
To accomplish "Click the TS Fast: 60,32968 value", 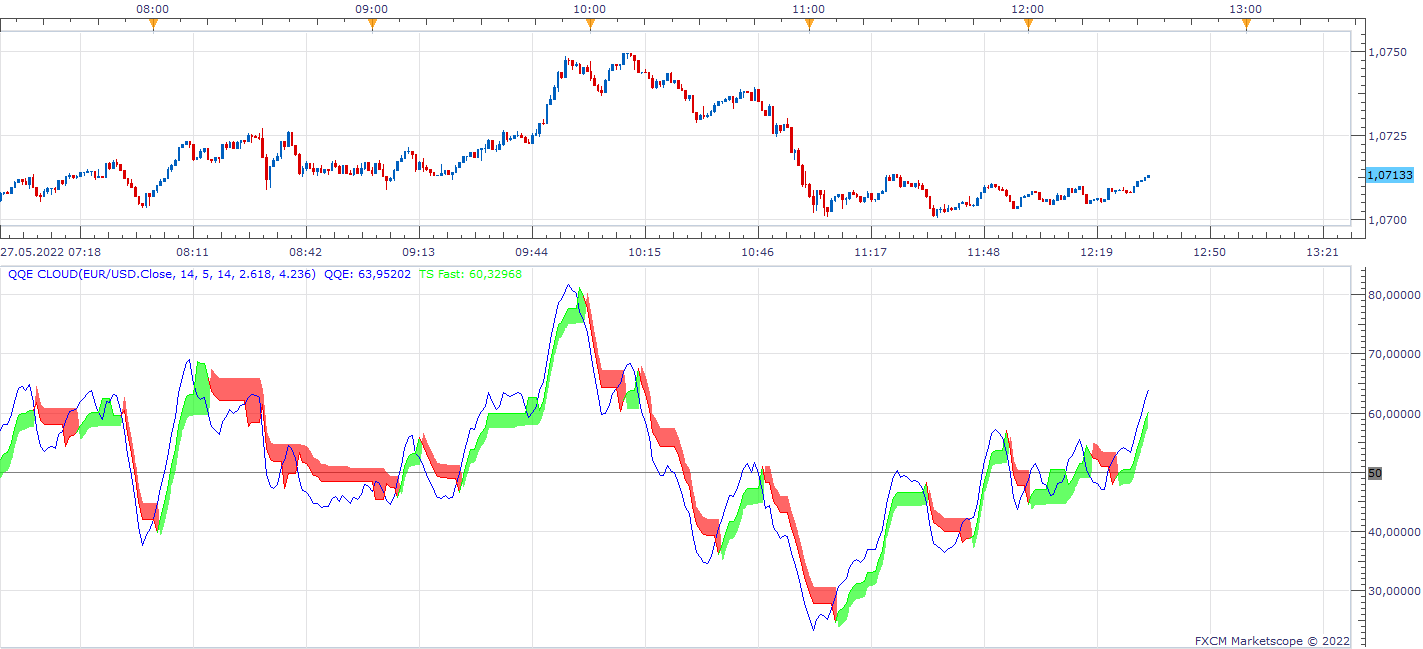I will click(470, 274).
